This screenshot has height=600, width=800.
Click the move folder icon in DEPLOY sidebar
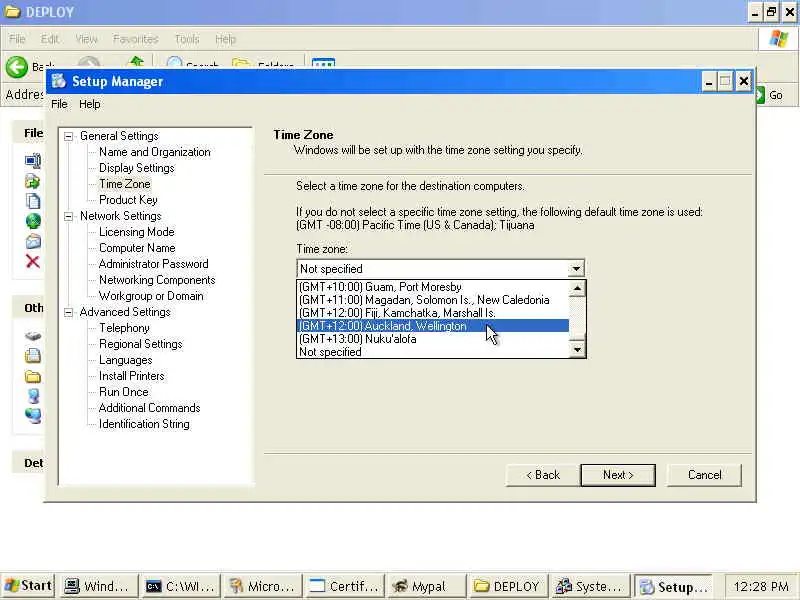33,181
